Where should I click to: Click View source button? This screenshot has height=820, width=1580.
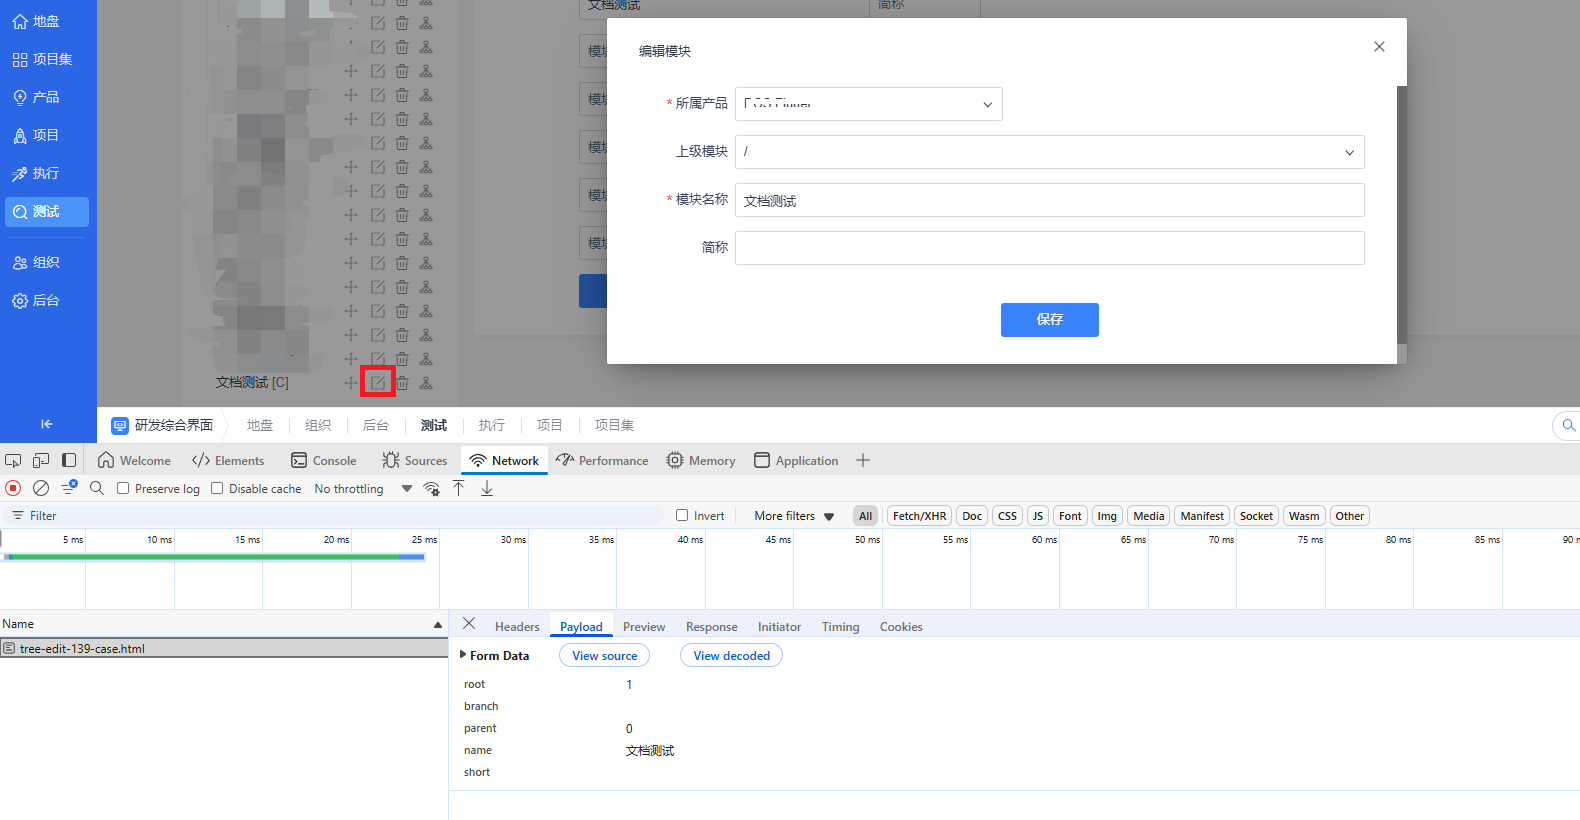(x=605, y=655)
